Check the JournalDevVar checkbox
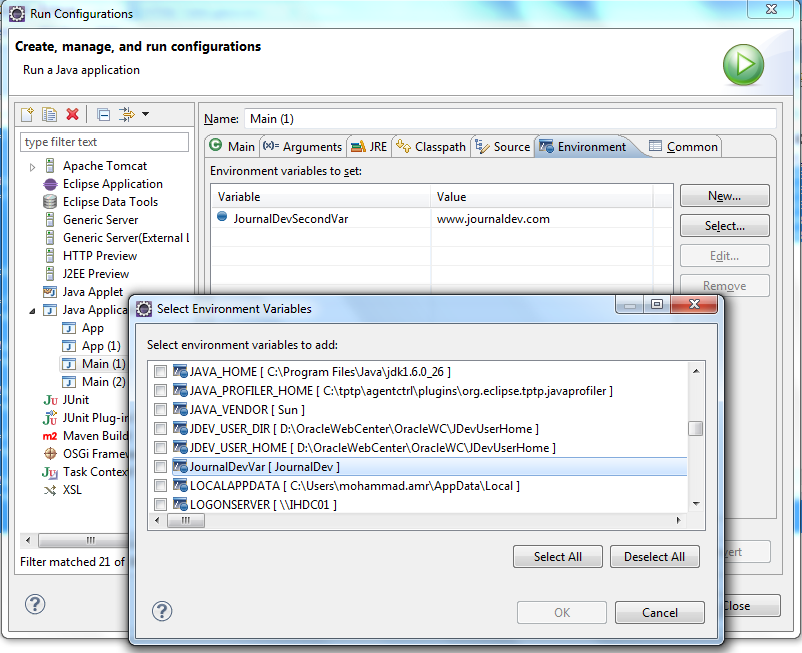 [160, 467]
